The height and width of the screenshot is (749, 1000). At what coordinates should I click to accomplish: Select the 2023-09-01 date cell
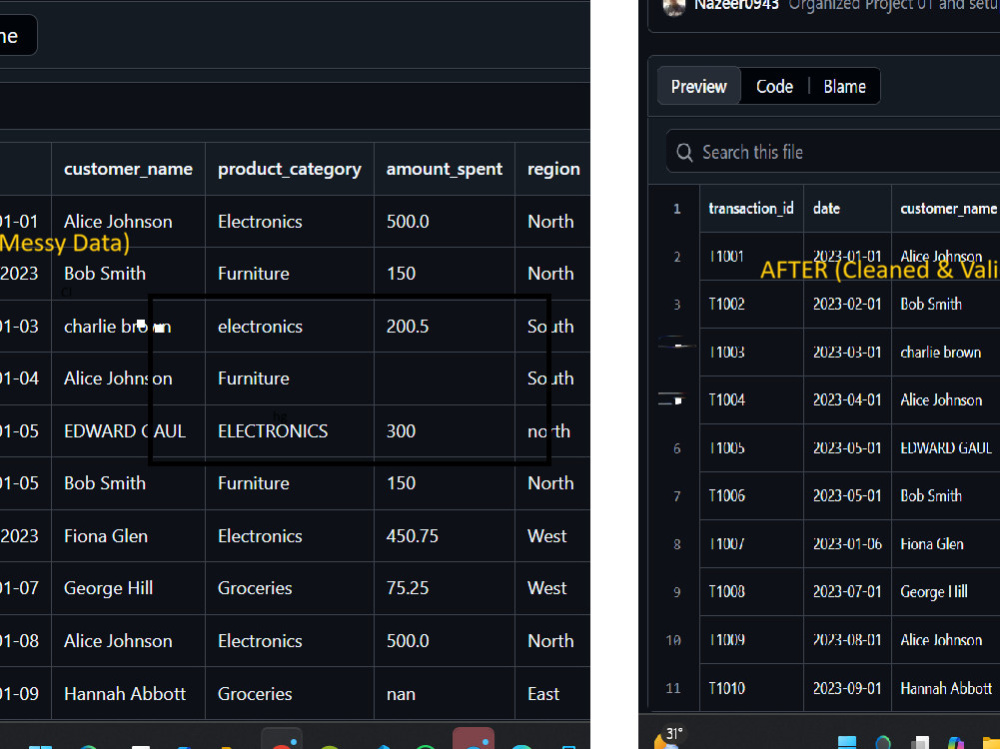point(847,688)
